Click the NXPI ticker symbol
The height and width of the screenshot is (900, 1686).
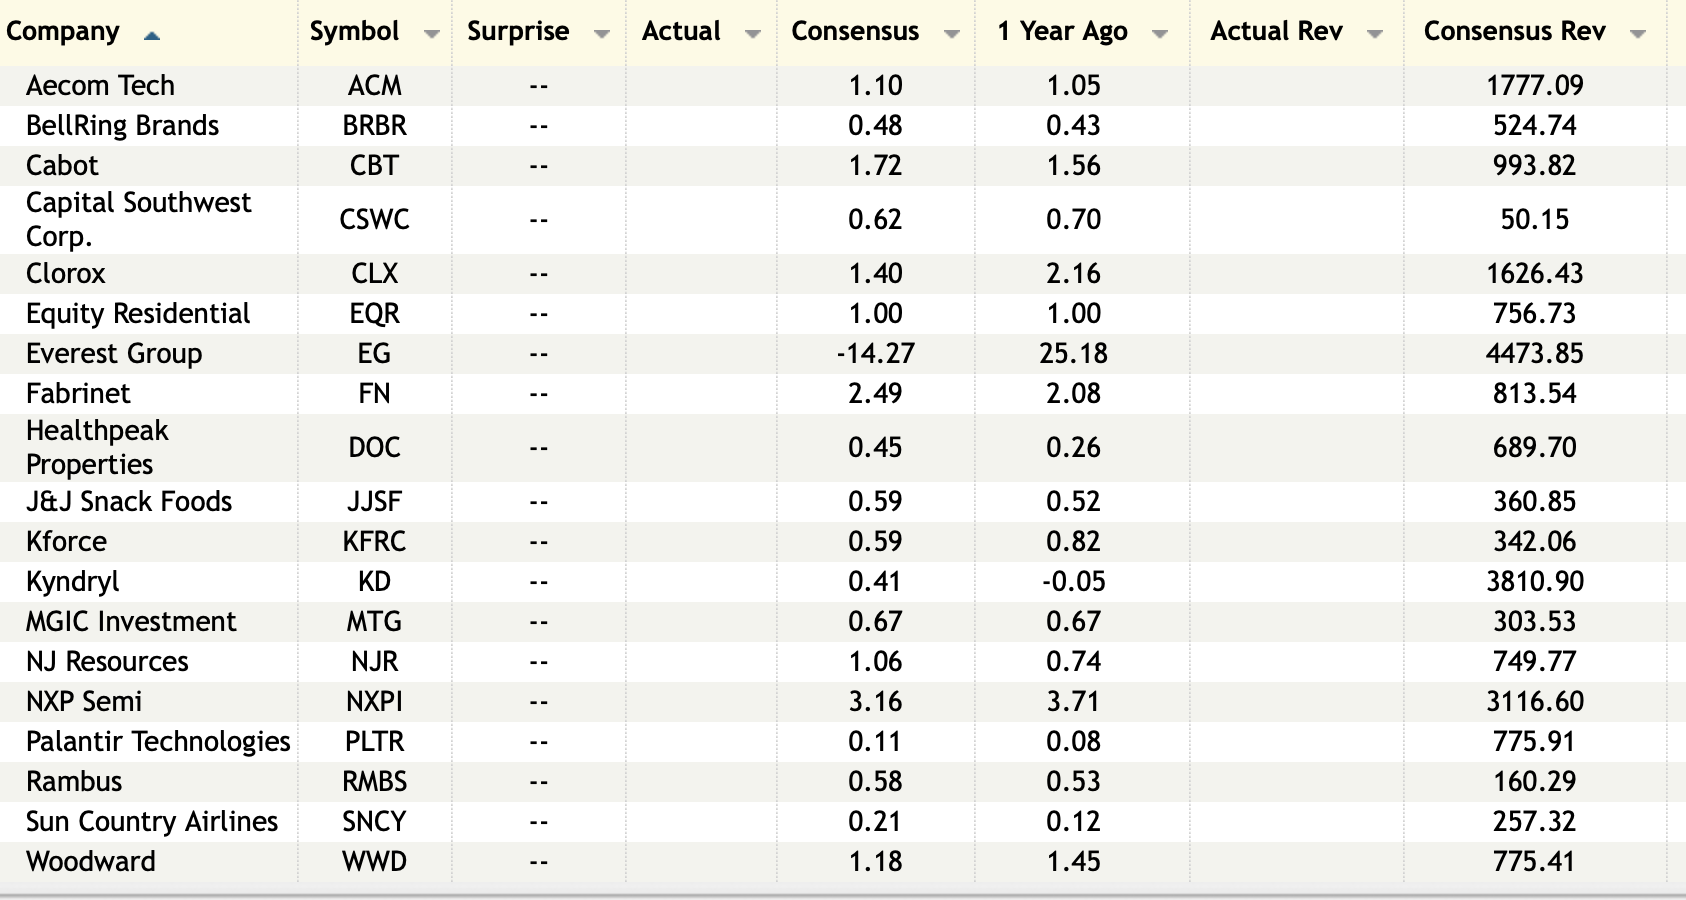click(x=374, y=701)
